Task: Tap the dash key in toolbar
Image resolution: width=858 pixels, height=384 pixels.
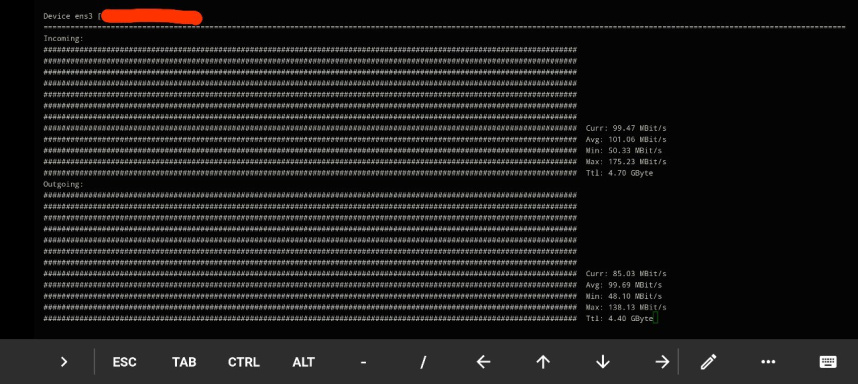Action: pyautogui.click(x=363, y=362)
